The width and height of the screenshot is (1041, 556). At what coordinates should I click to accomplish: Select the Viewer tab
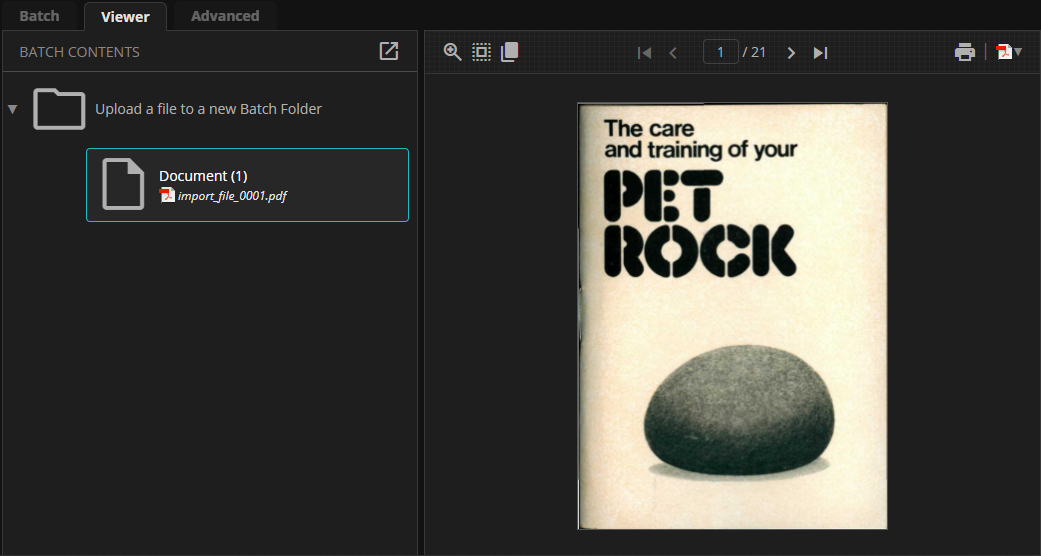[125, 16]
